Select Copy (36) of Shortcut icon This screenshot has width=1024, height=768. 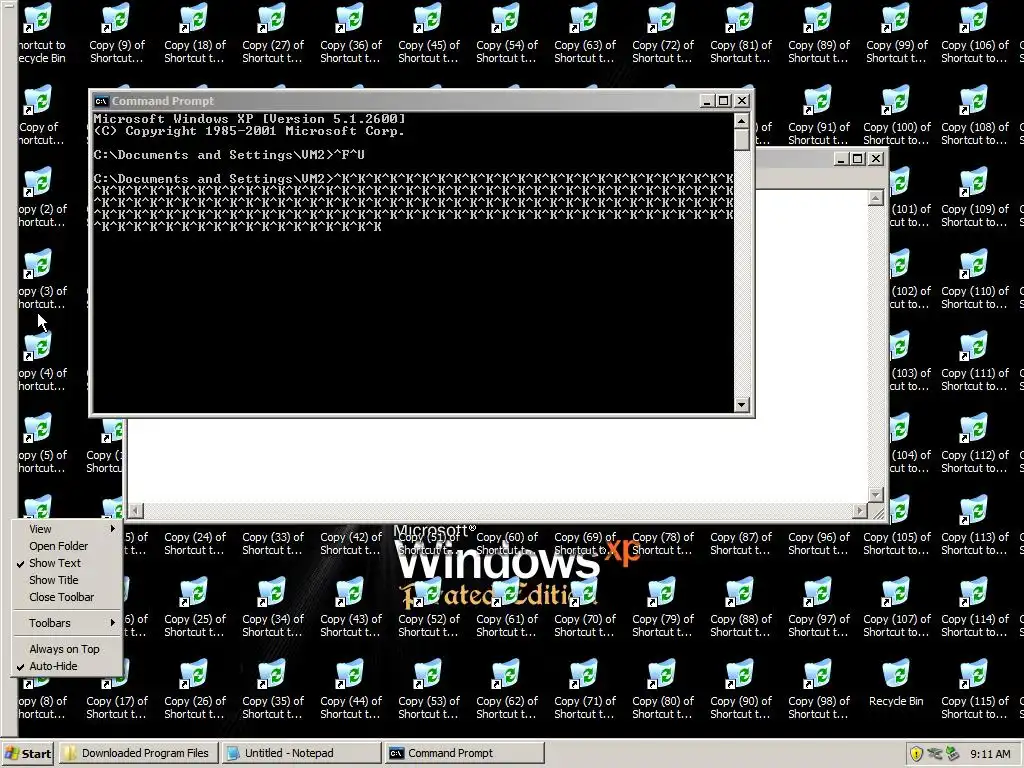(x=351, y=32)
